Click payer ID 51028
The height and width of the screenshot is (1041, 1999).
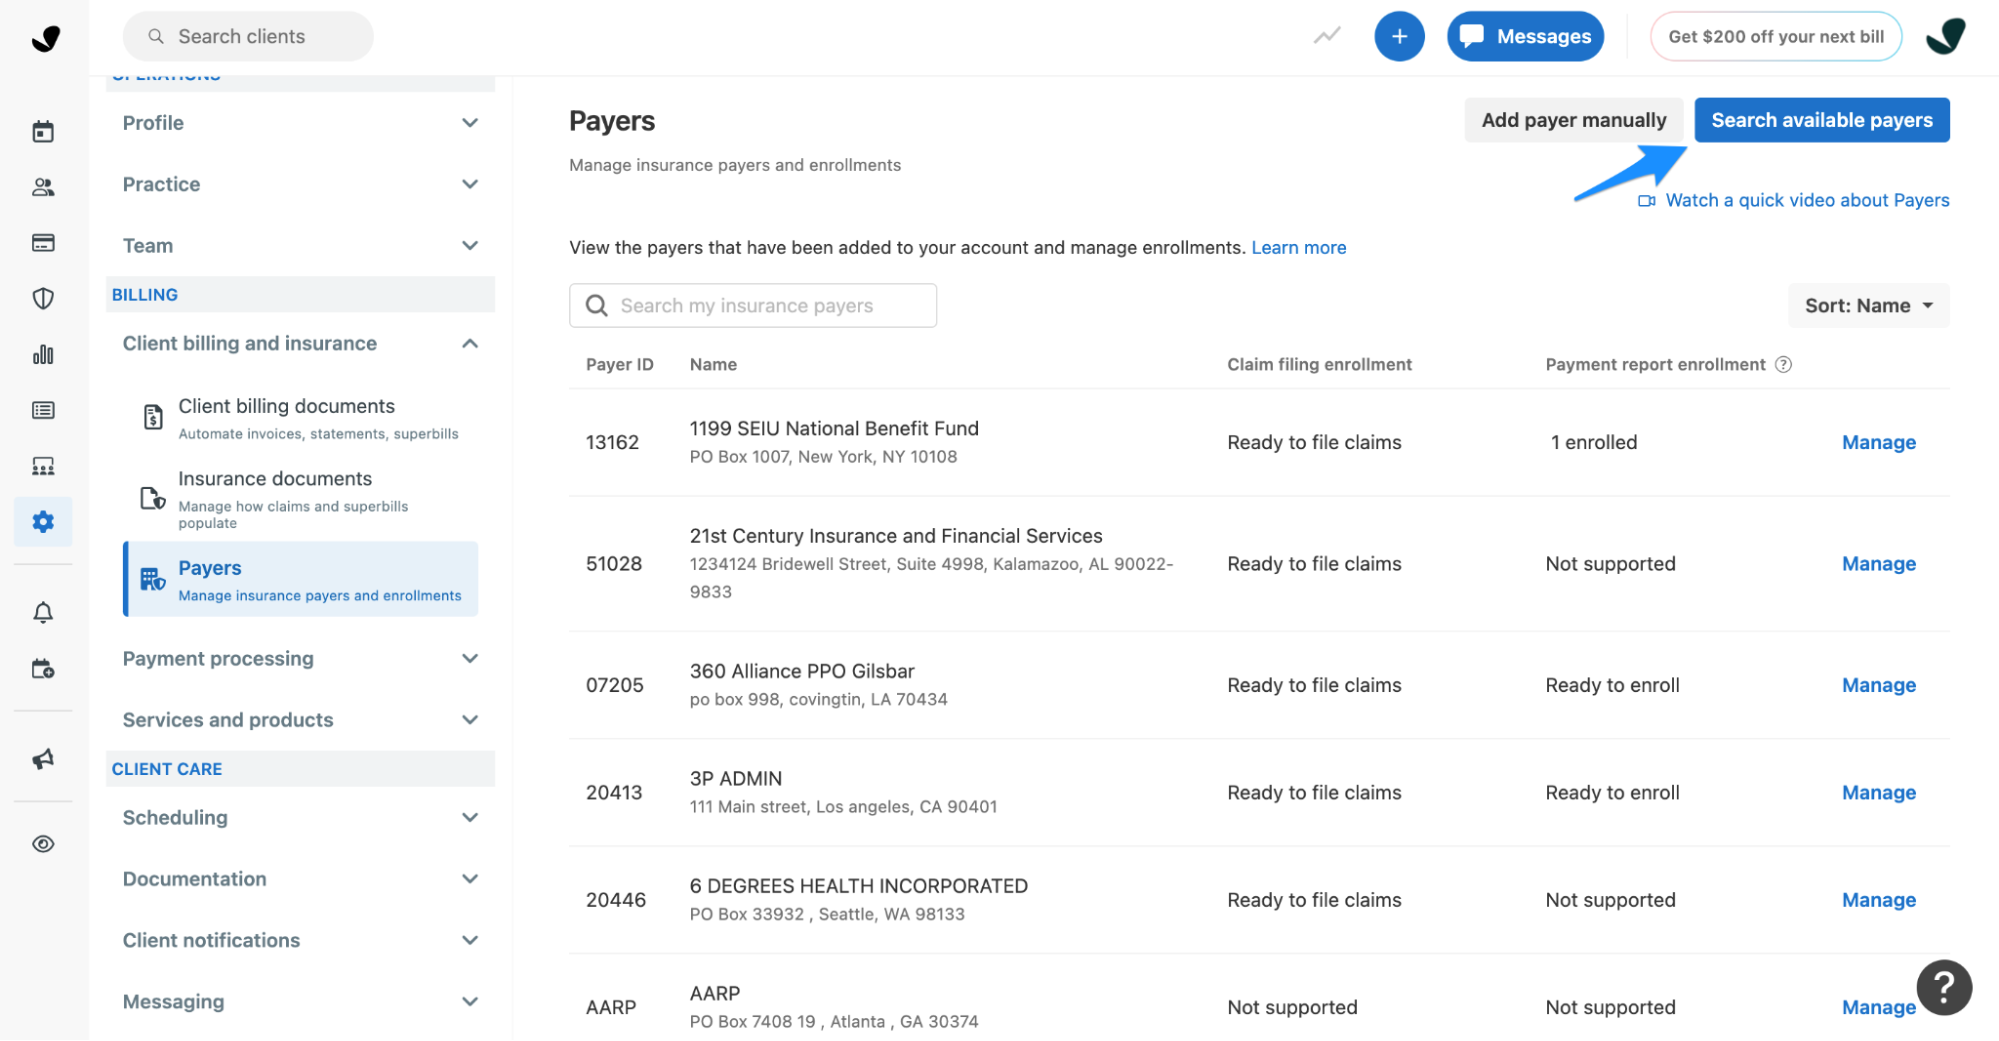(614, 564)
